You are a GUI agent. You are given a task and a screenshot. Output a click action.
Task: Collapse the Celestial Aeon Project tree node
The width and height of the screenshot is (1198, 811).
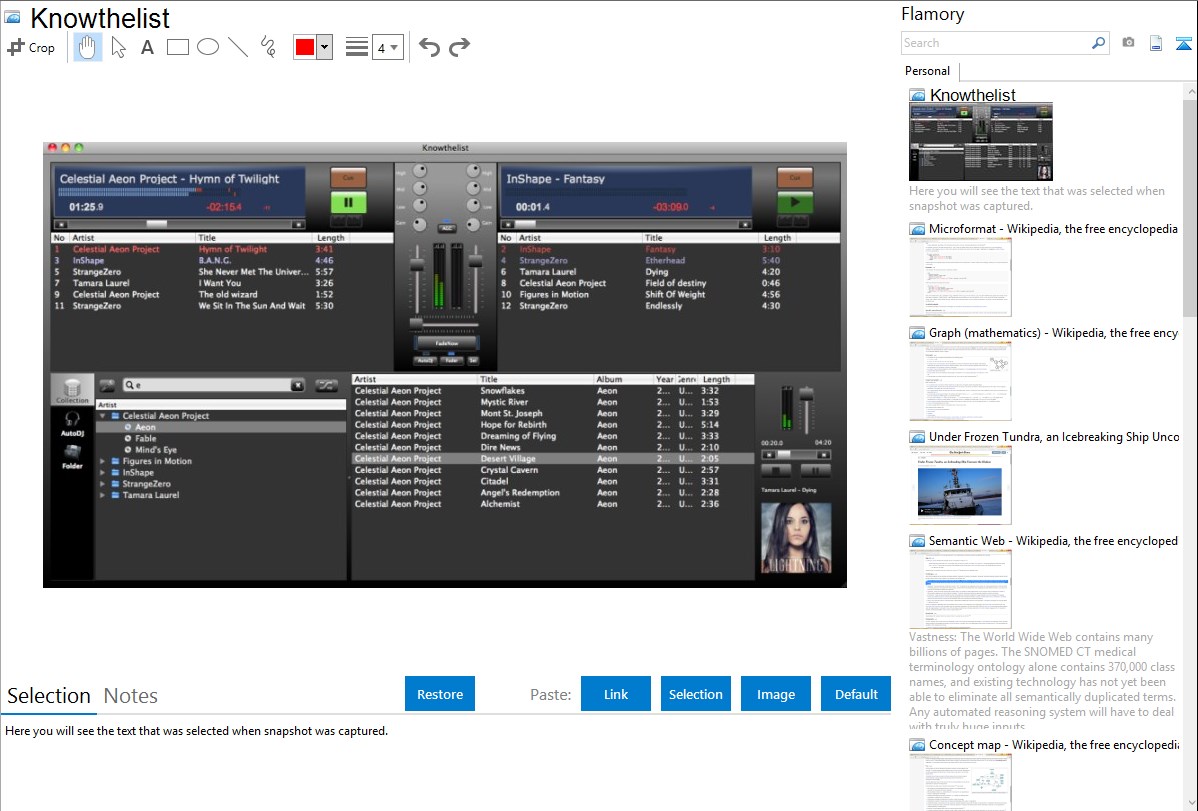[103, 416]
